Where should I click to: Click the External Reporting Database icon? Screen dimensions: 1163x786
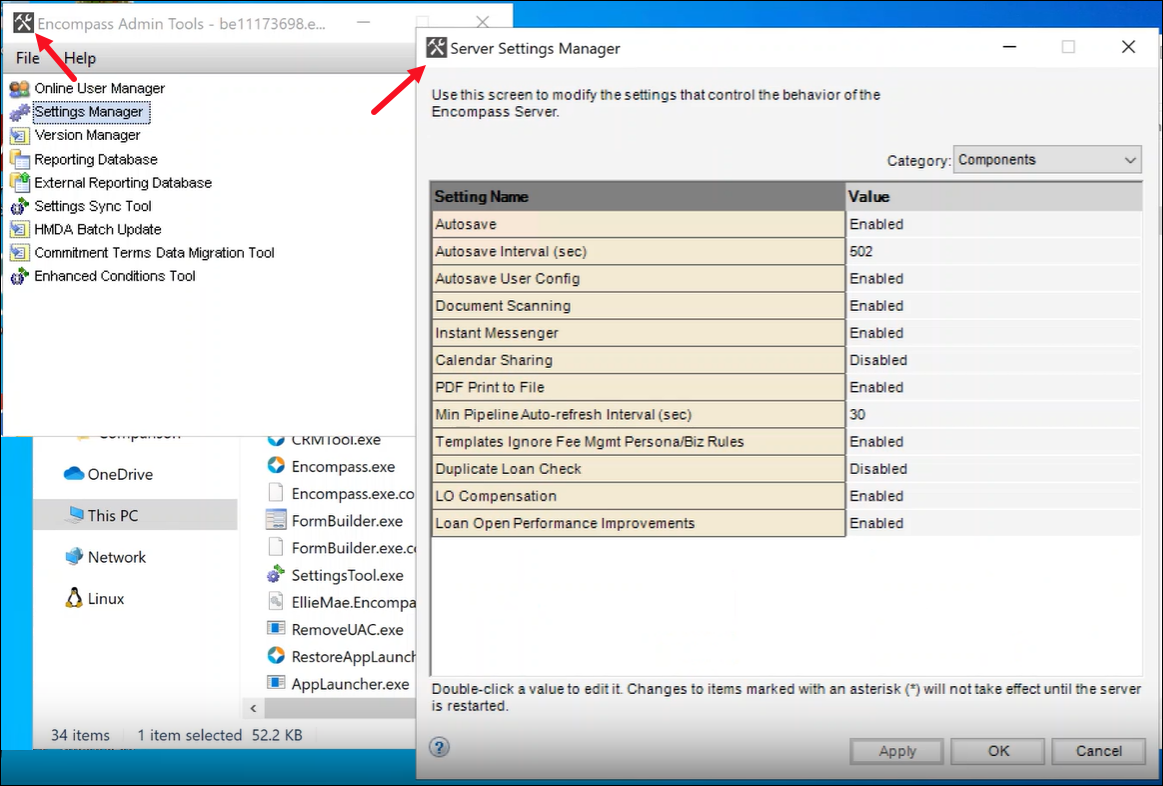(19, 182)
